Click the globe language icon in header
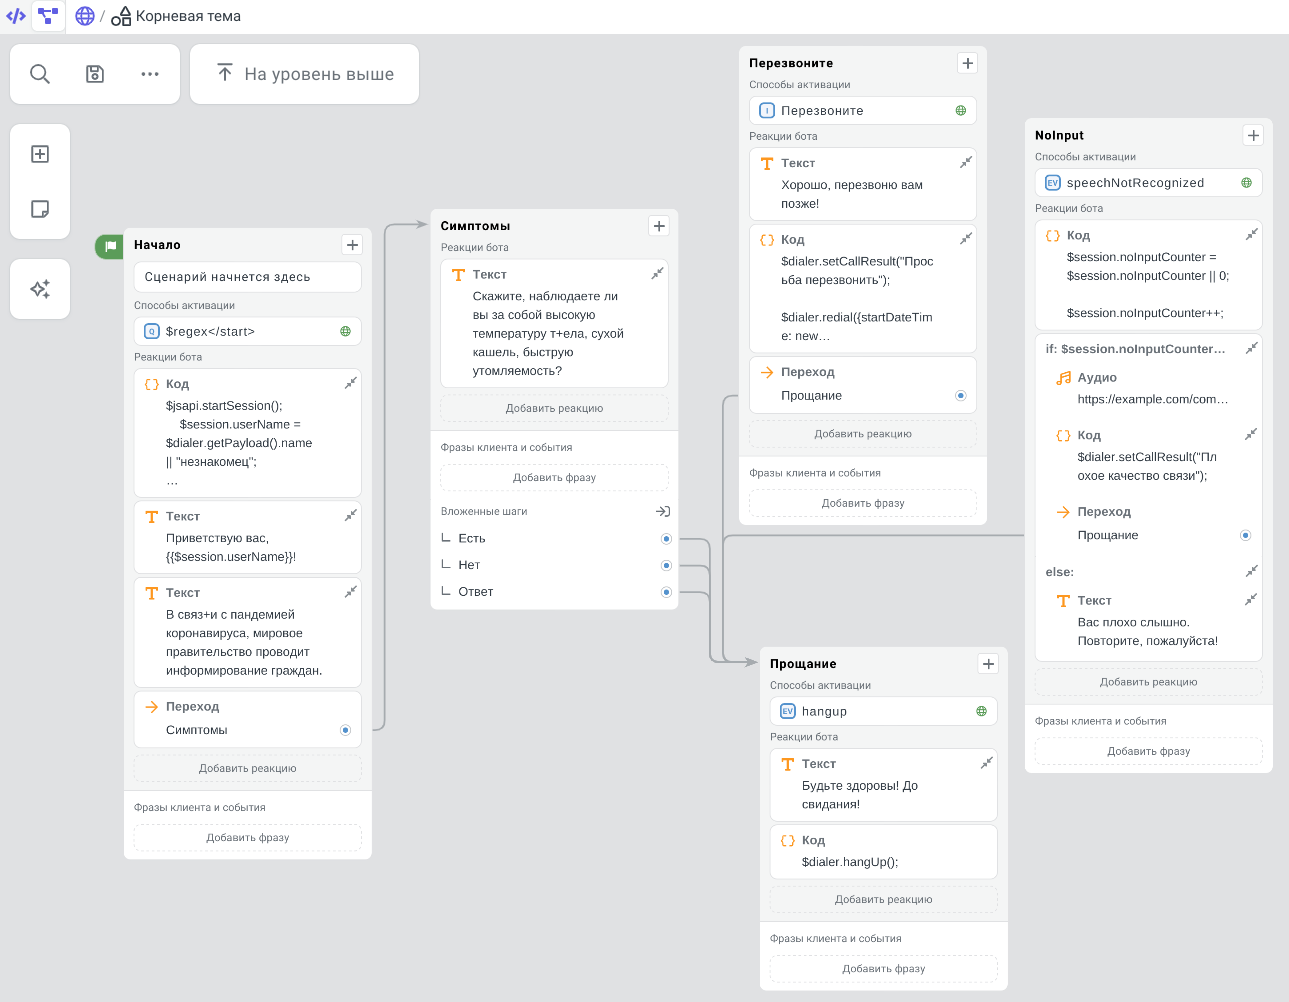 tap(85, 16)
